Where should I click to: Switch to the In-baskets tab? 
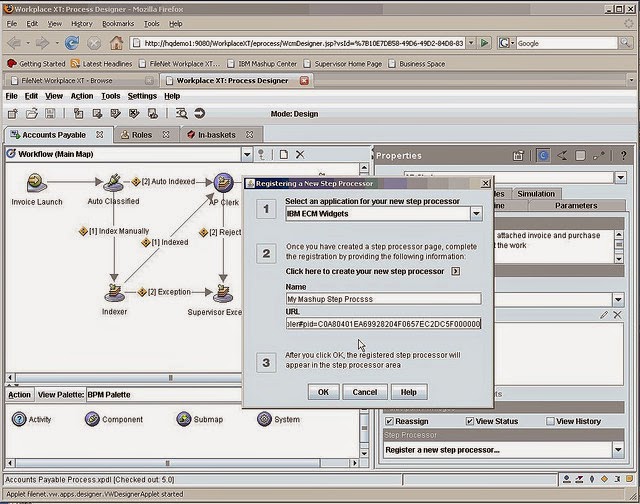tap(216, 135)
